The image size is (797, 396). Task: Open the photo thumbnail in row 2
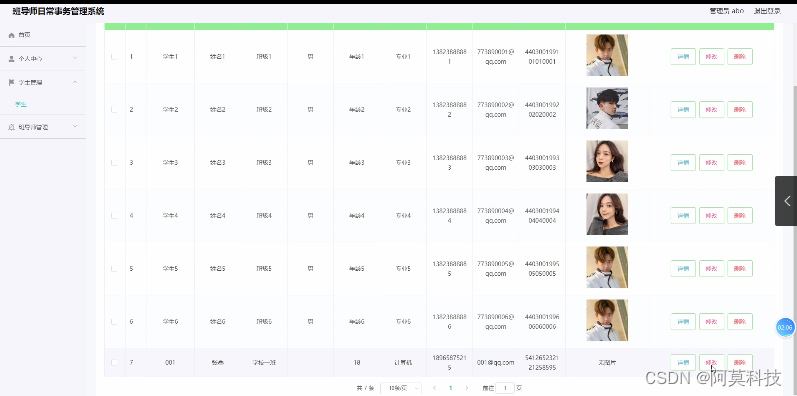pos(607,108)
